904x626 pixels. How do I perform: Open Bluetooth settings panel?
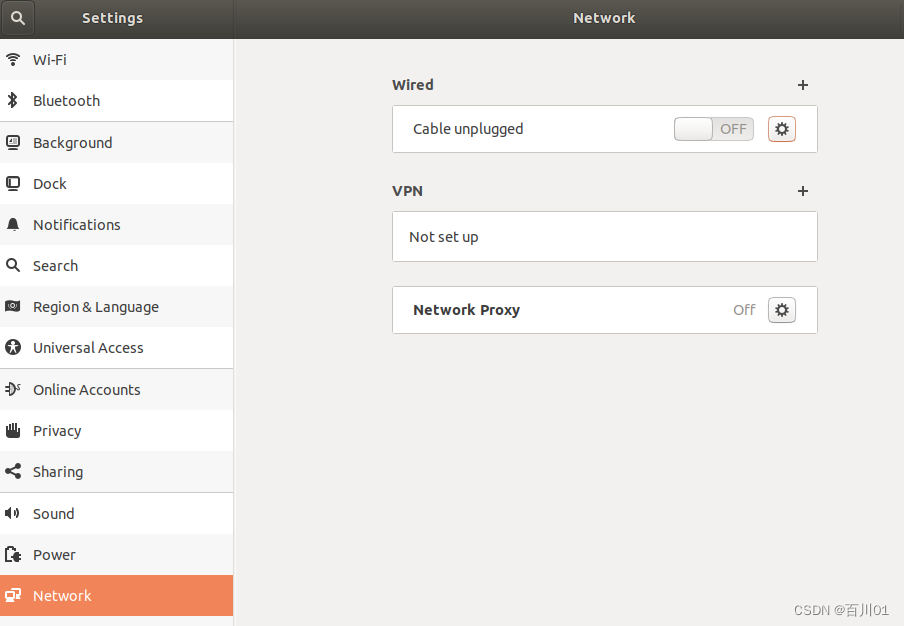[x=116, y=100]
